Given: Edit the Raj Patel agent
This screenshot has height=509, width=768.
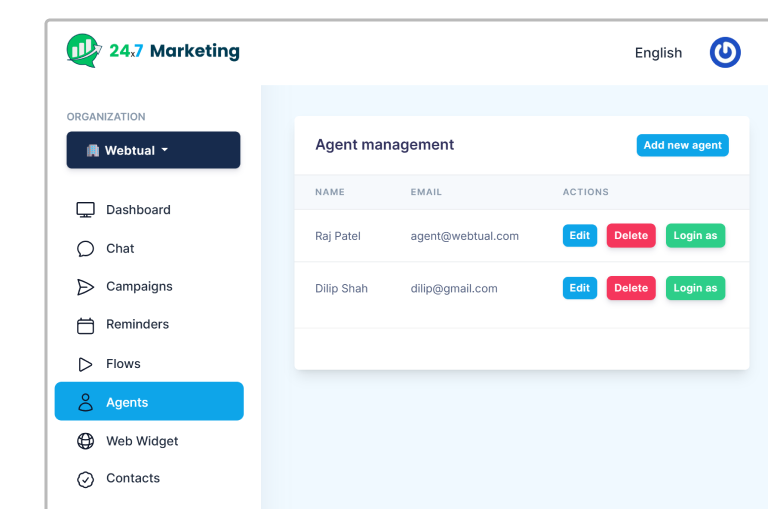Looking at the screenshot, I should pyautogui.click(x=579, y=236).
